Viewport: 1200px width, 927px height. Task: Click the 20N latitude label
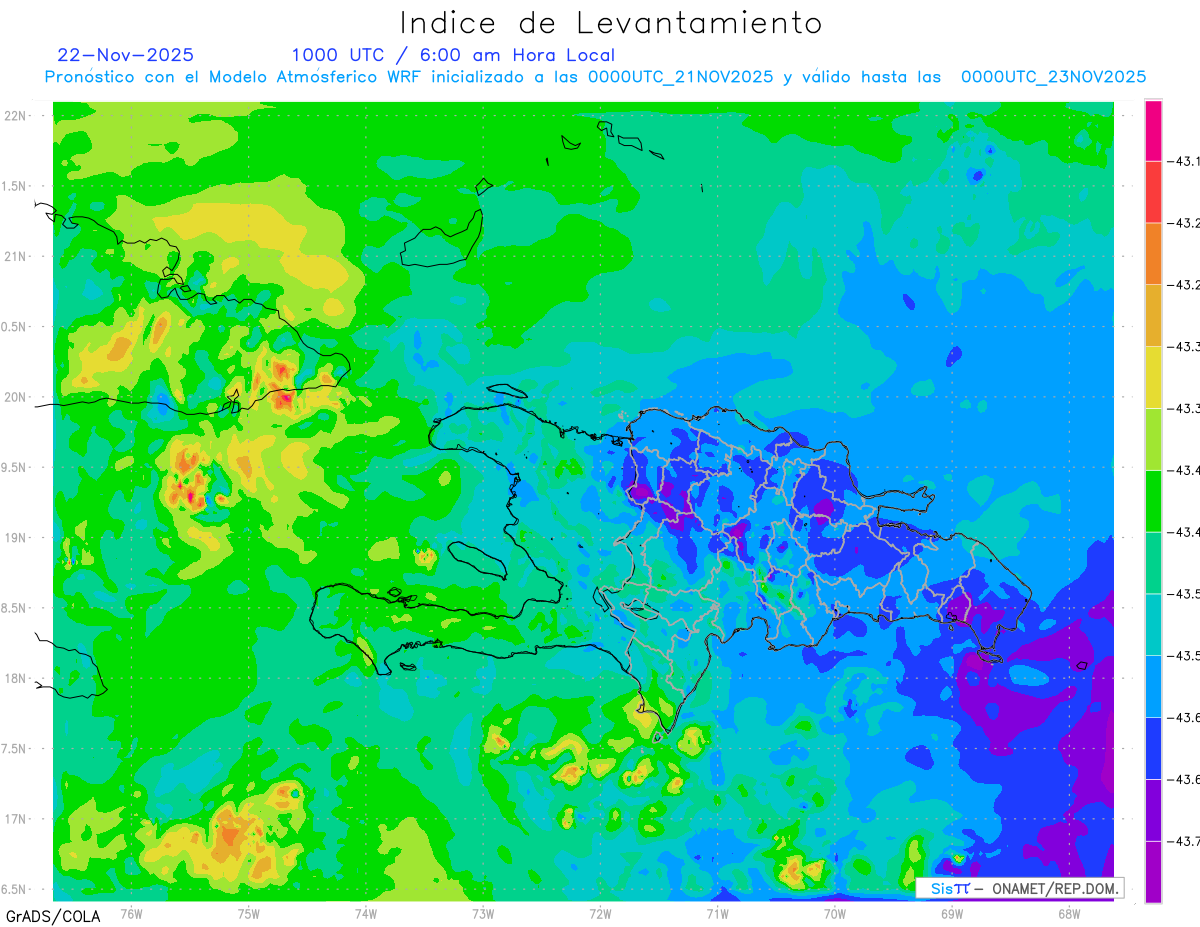pyautogui.click(x=16, y=397)
